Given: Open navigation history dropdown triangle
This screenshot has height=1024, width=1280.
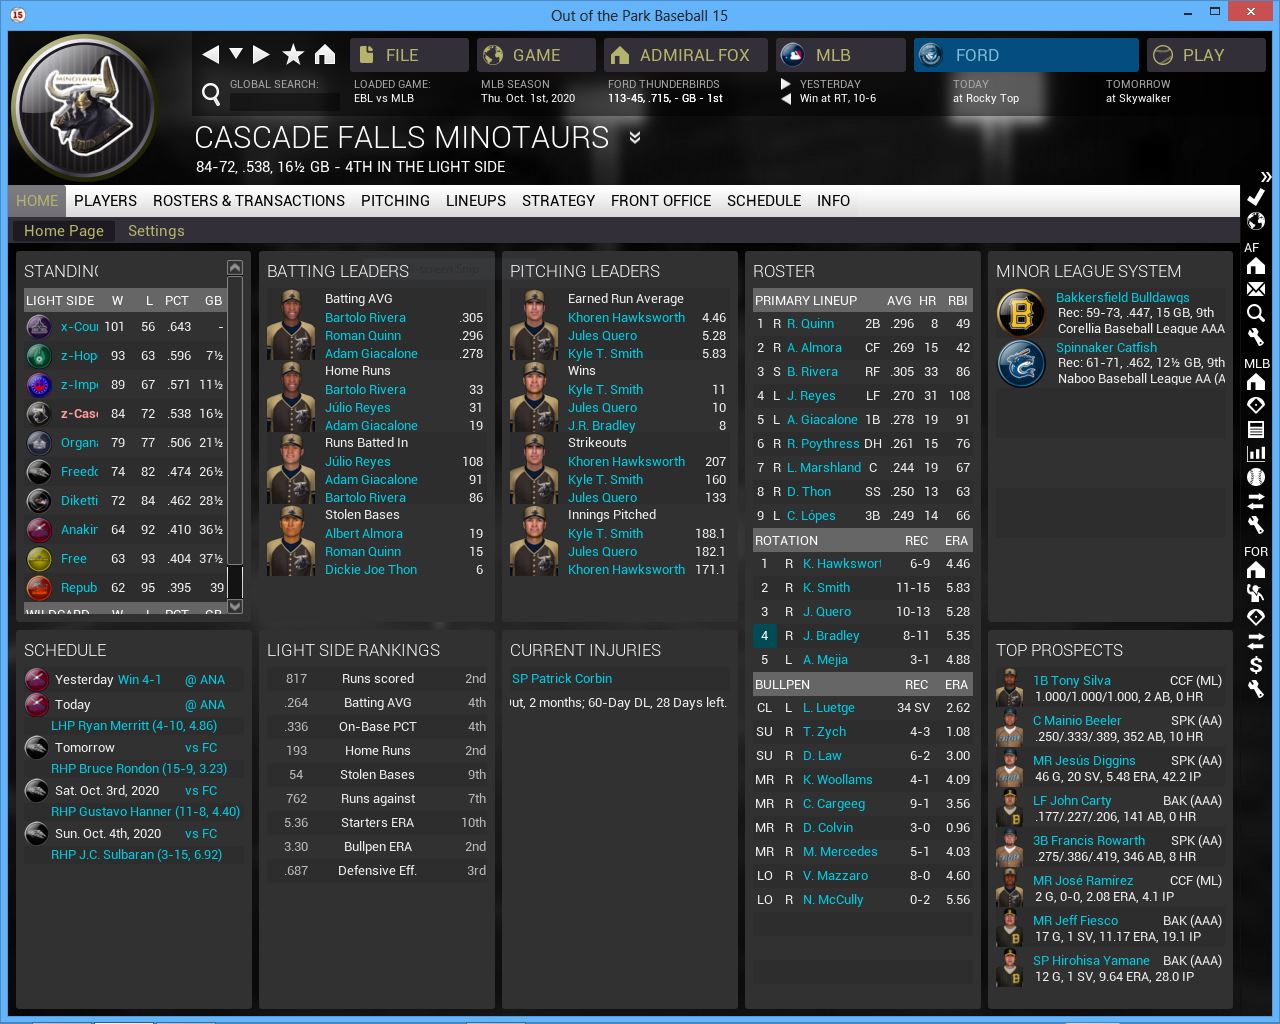Looking at the screenshot, I should point(236,54).
